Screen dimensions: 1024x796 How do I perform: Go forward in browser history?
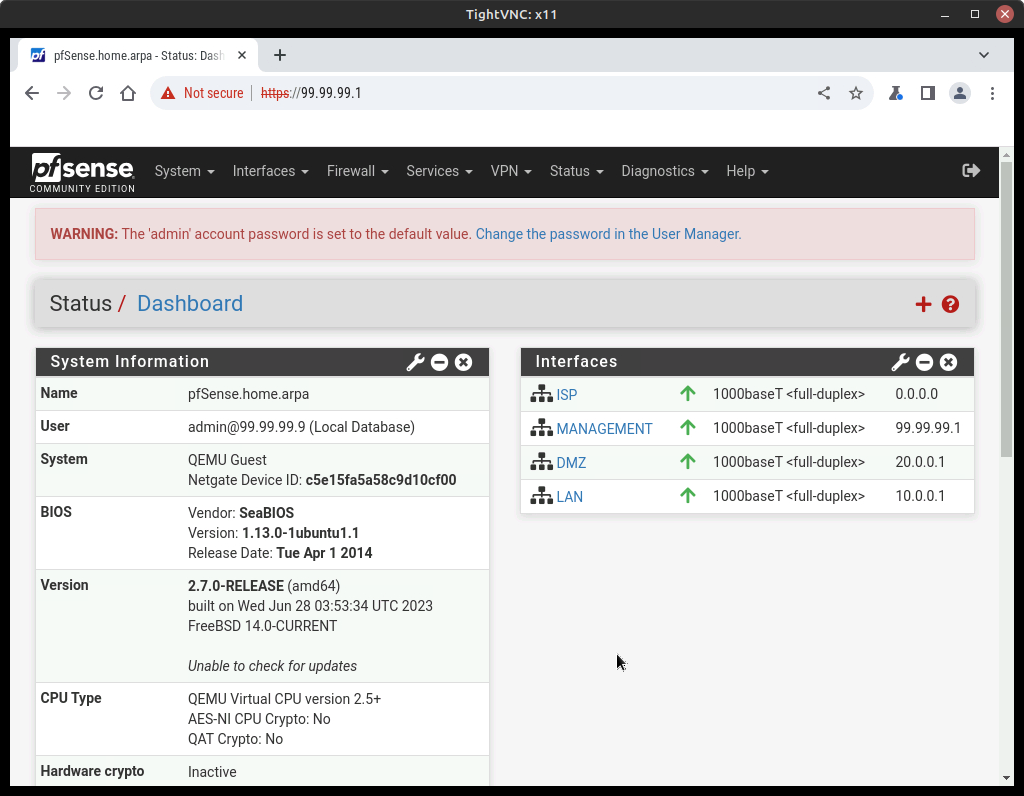[64, 93]
